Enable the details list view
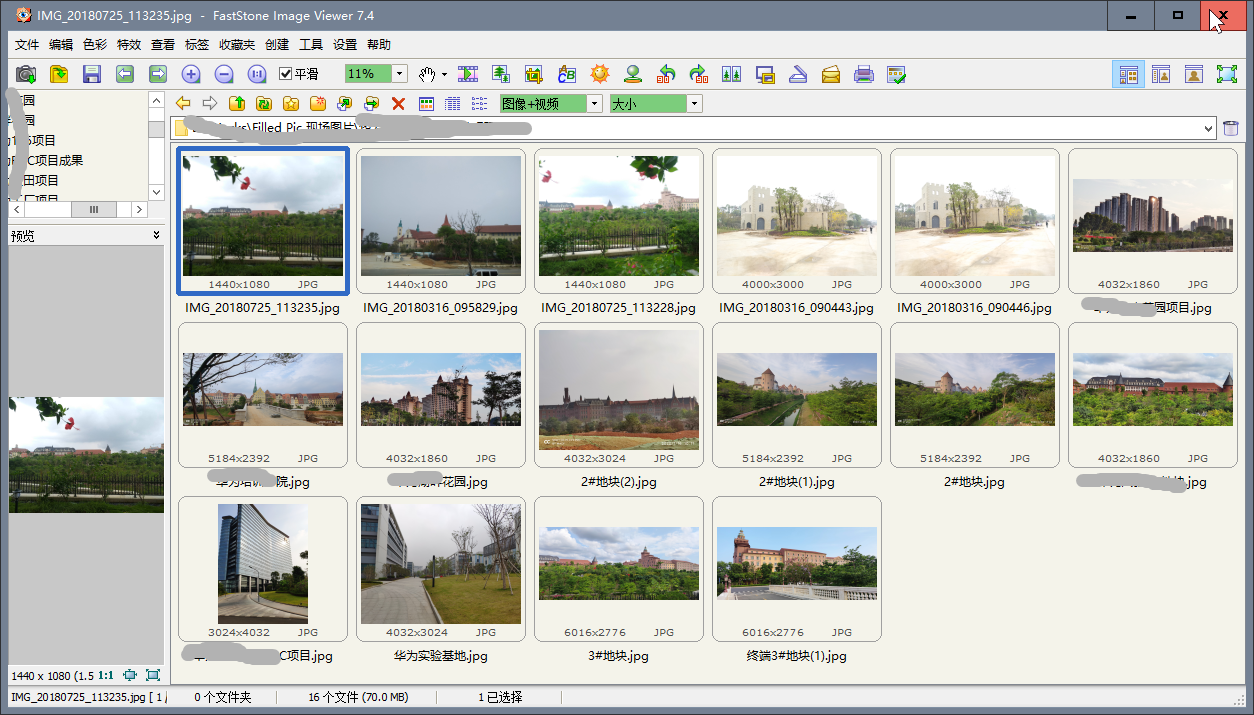1254x715 pixels. coord(452,103)
